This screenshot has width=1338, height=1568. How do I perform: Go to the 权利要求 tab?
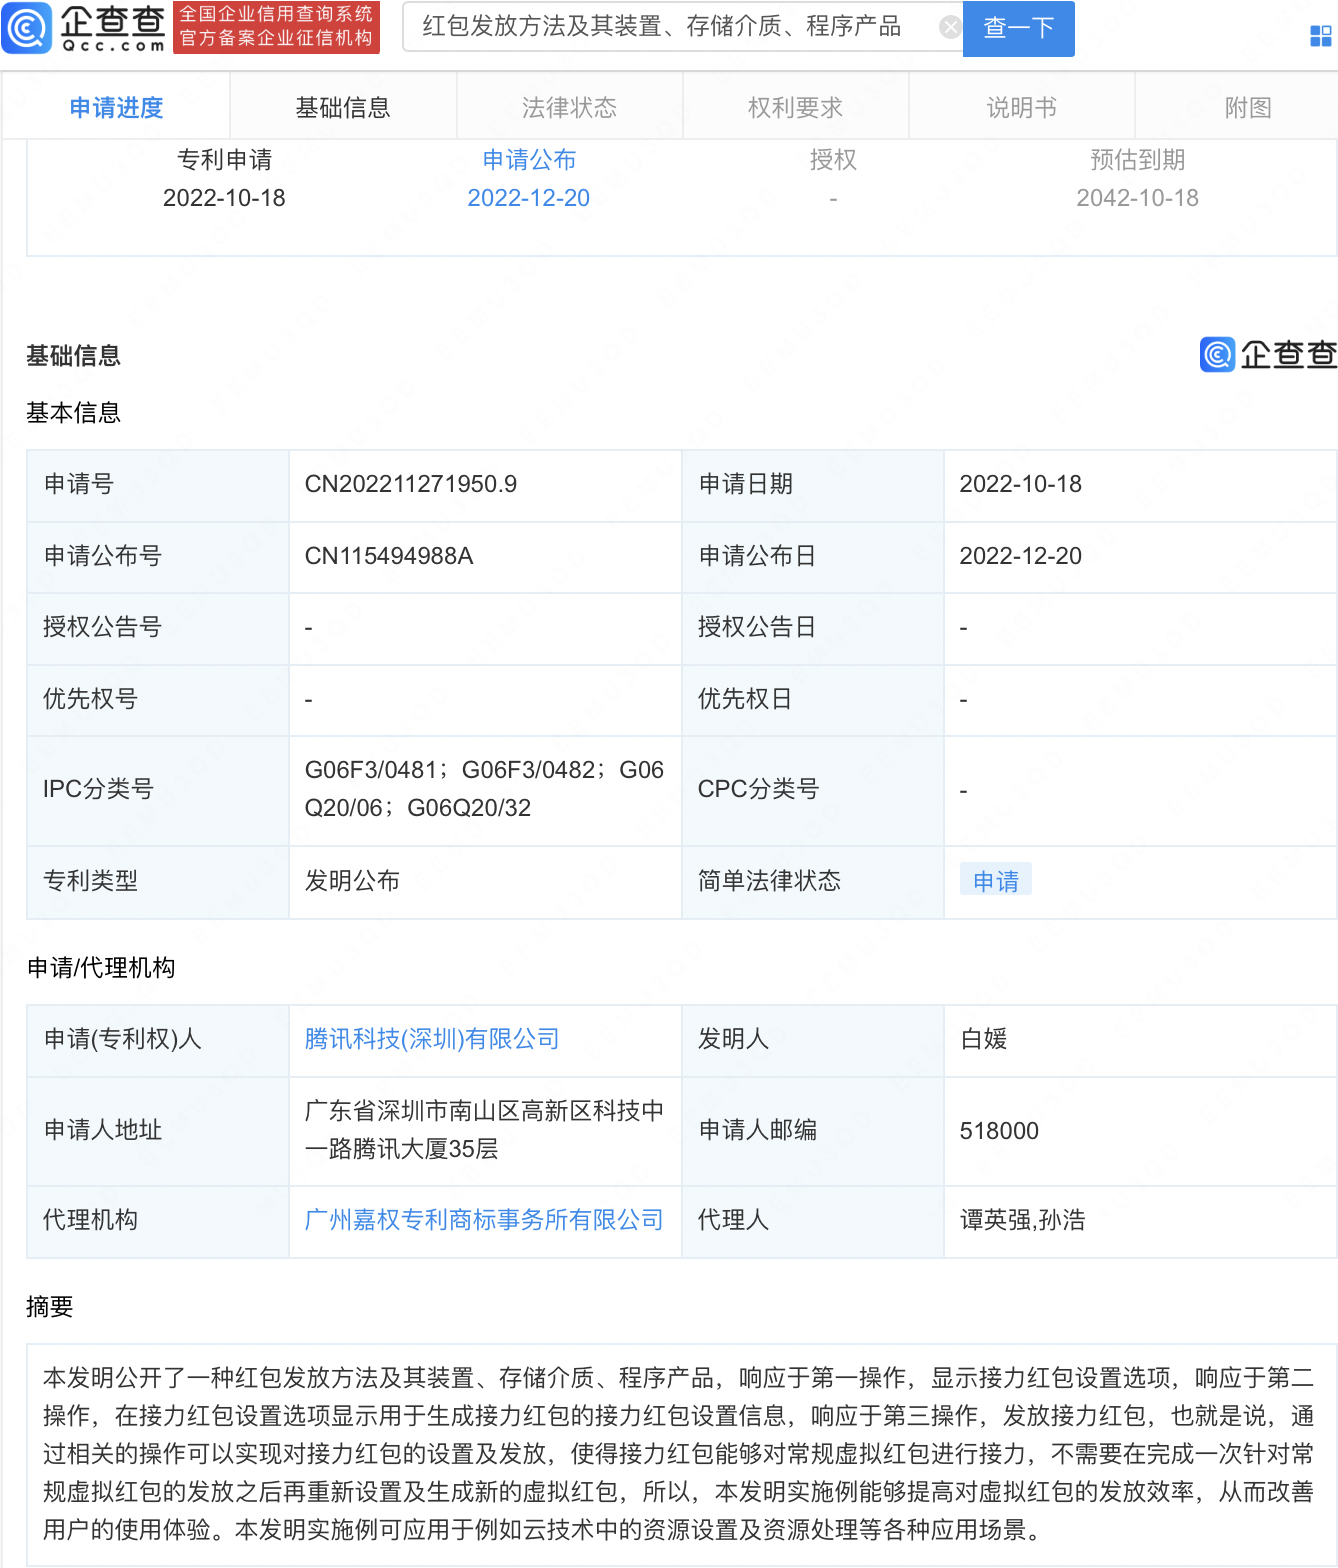coord(795,108)
